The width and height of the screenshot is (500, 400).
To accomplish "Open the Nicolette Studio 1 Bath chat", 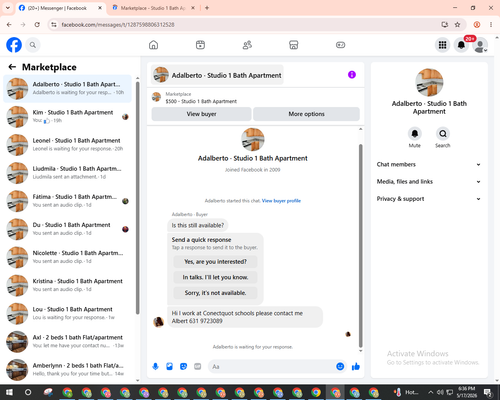I will [x=67, y=257].
